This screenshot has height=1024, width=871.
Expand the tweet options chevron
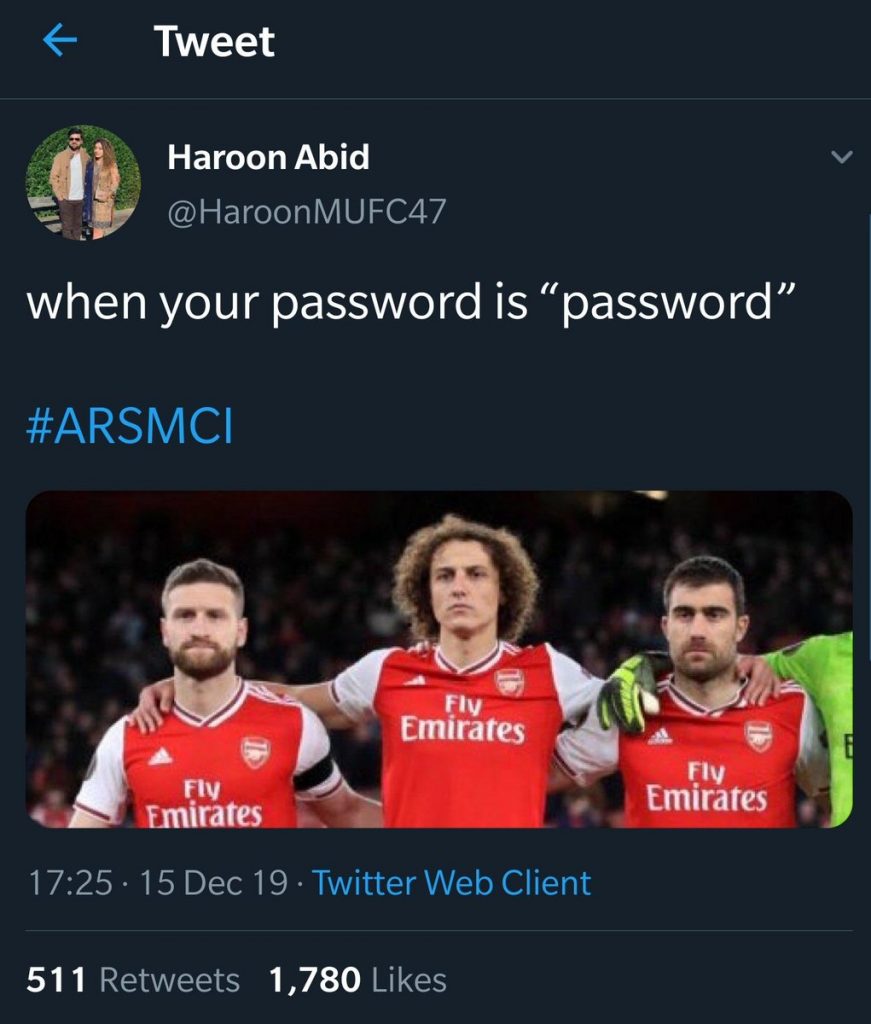pos(842,157)
